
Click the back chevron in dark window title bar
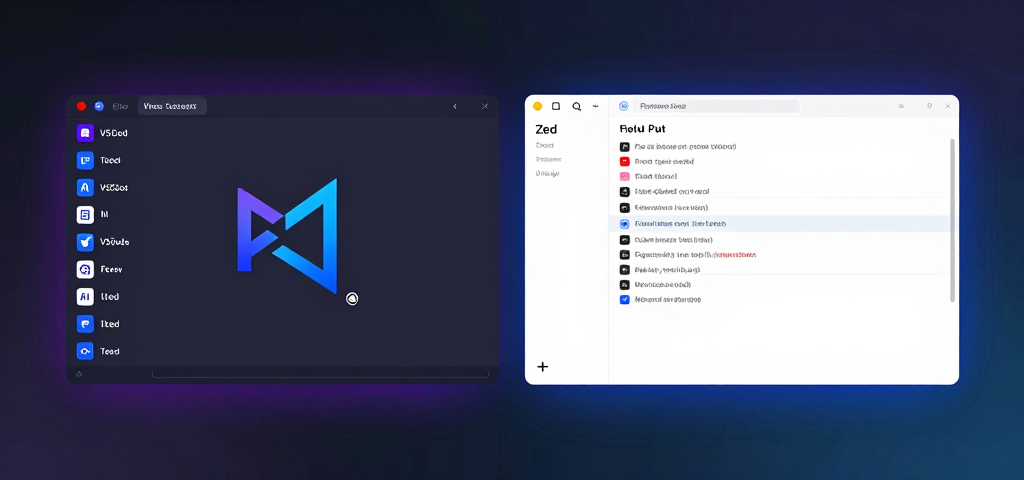point(455,106)
